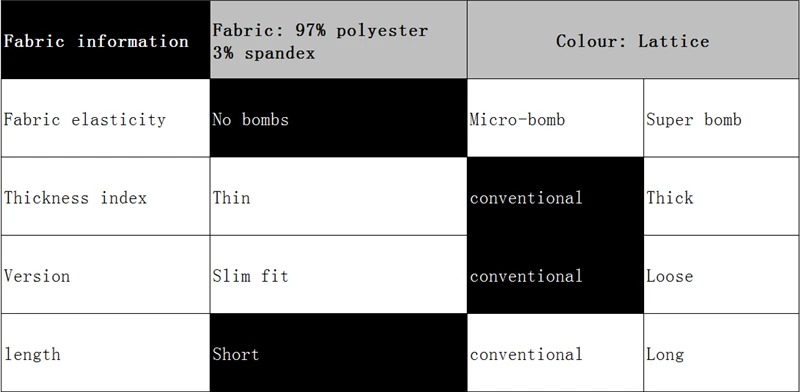Select highlighted 'conventional' in Thickness index row
The image size is (800, 392).
[555, 197]
